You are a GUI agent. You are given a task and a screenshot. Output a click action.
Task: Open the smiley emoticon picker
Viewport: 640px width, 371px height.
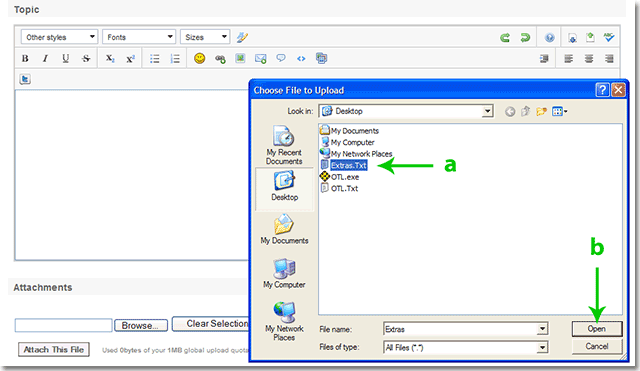(200, 58)
